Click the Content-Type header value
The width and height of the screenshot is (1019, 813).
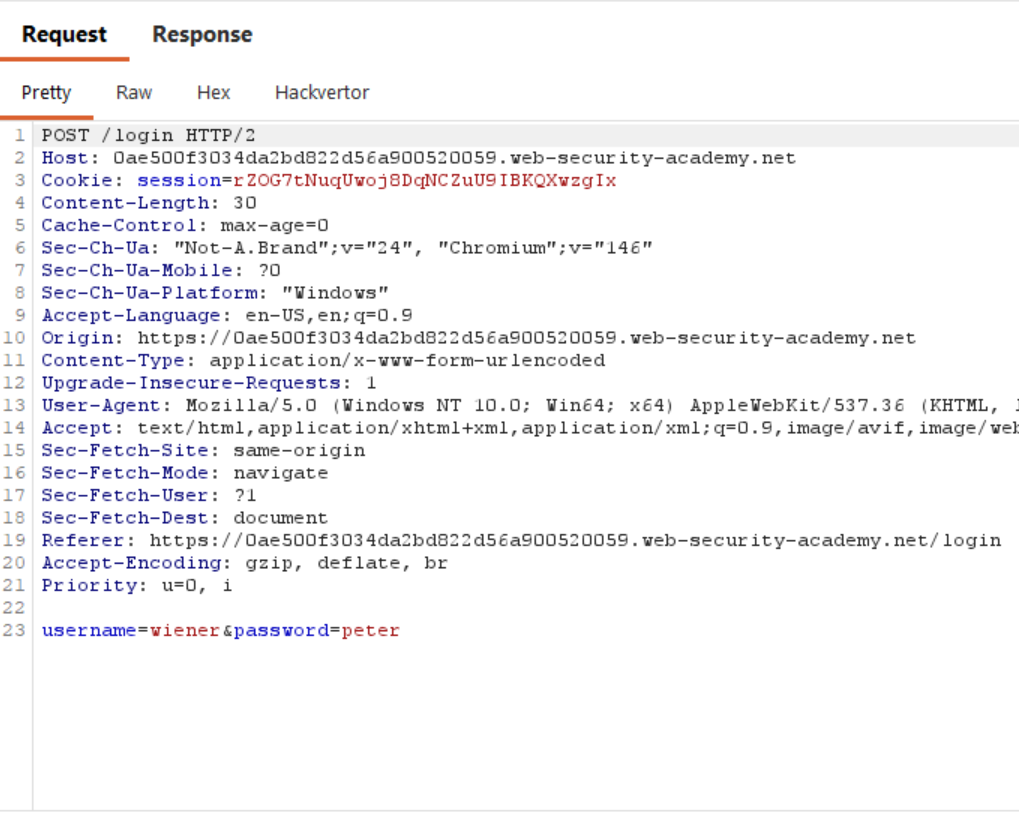407,360
